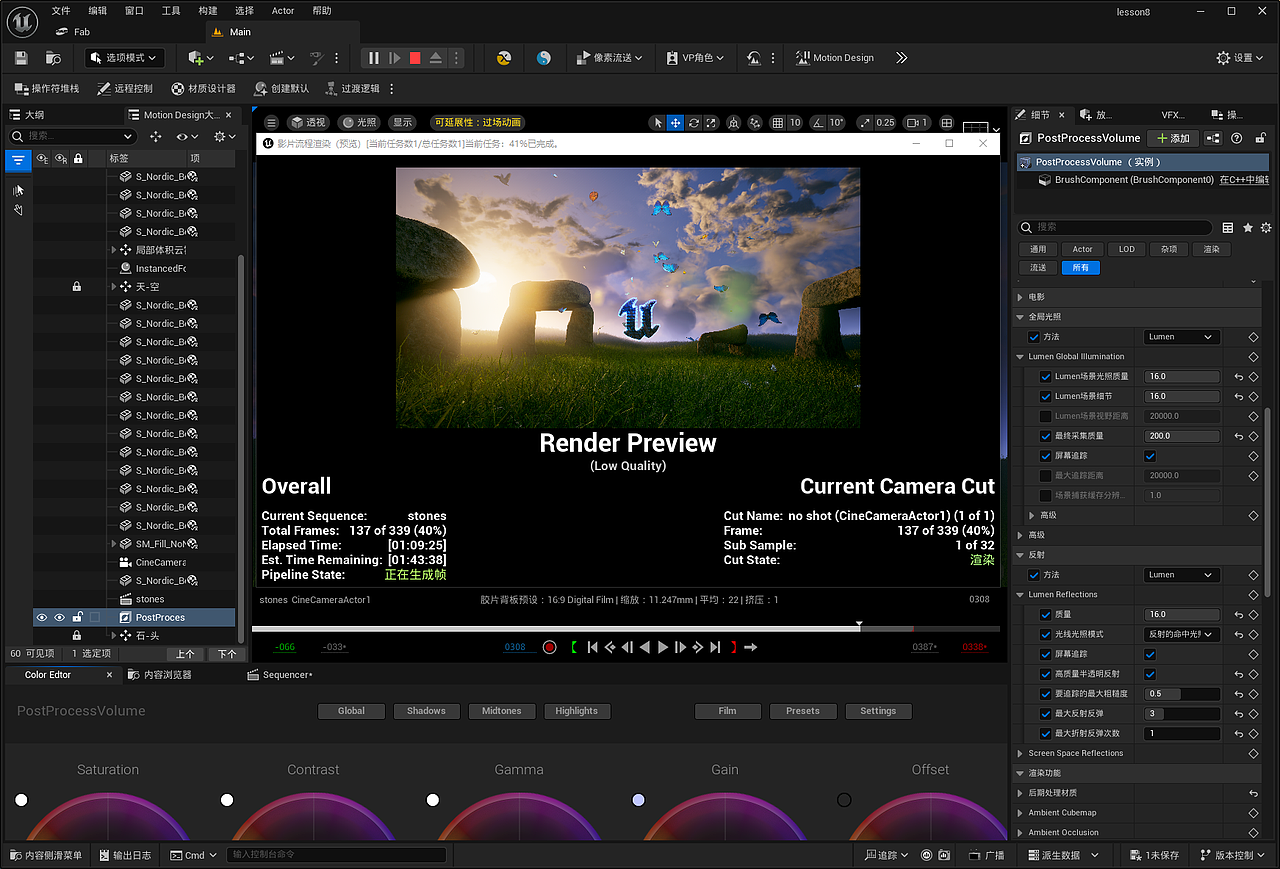Expand the 电影 section in Details
The image size is (1280, 869).
[1020, 297]
